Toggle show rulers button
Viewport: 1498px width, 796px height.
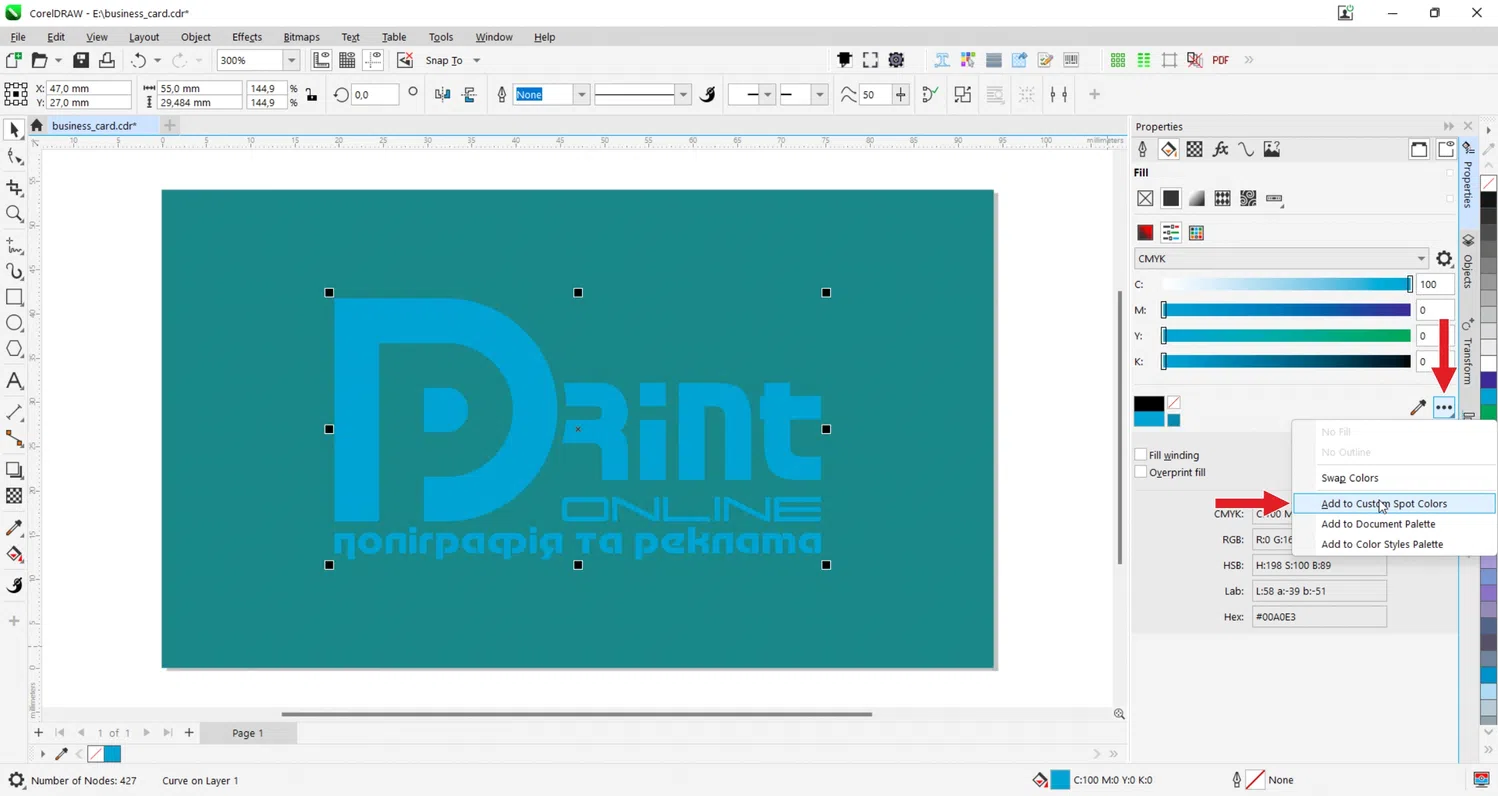tap(321, 60)
